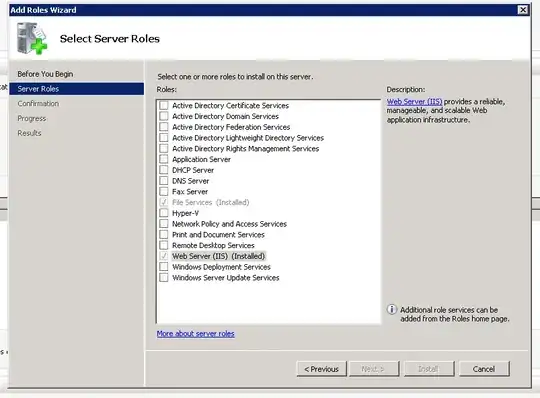Image resolution: width=540 pixels, height=398 pixels.
Task: Select the Progress step in sidebar
Action: click(32, 118)
